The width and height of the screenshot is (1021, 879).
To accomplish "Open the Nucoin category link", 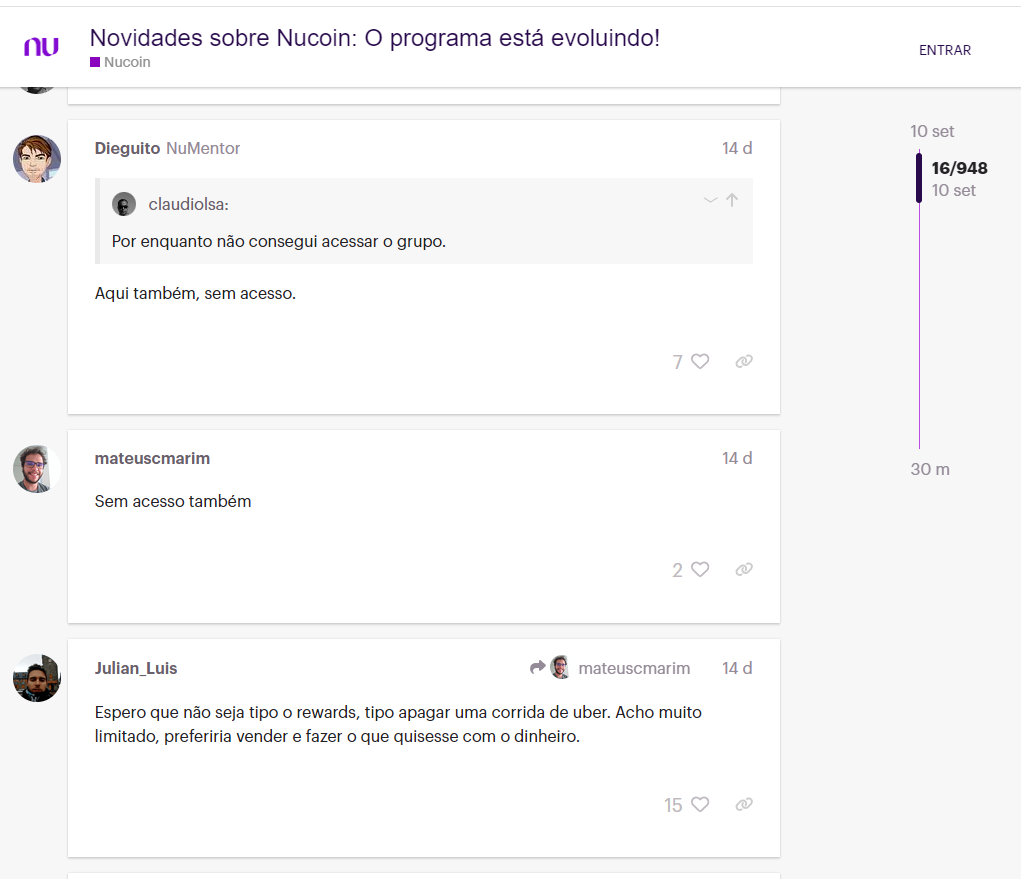I will click(127, 62).
